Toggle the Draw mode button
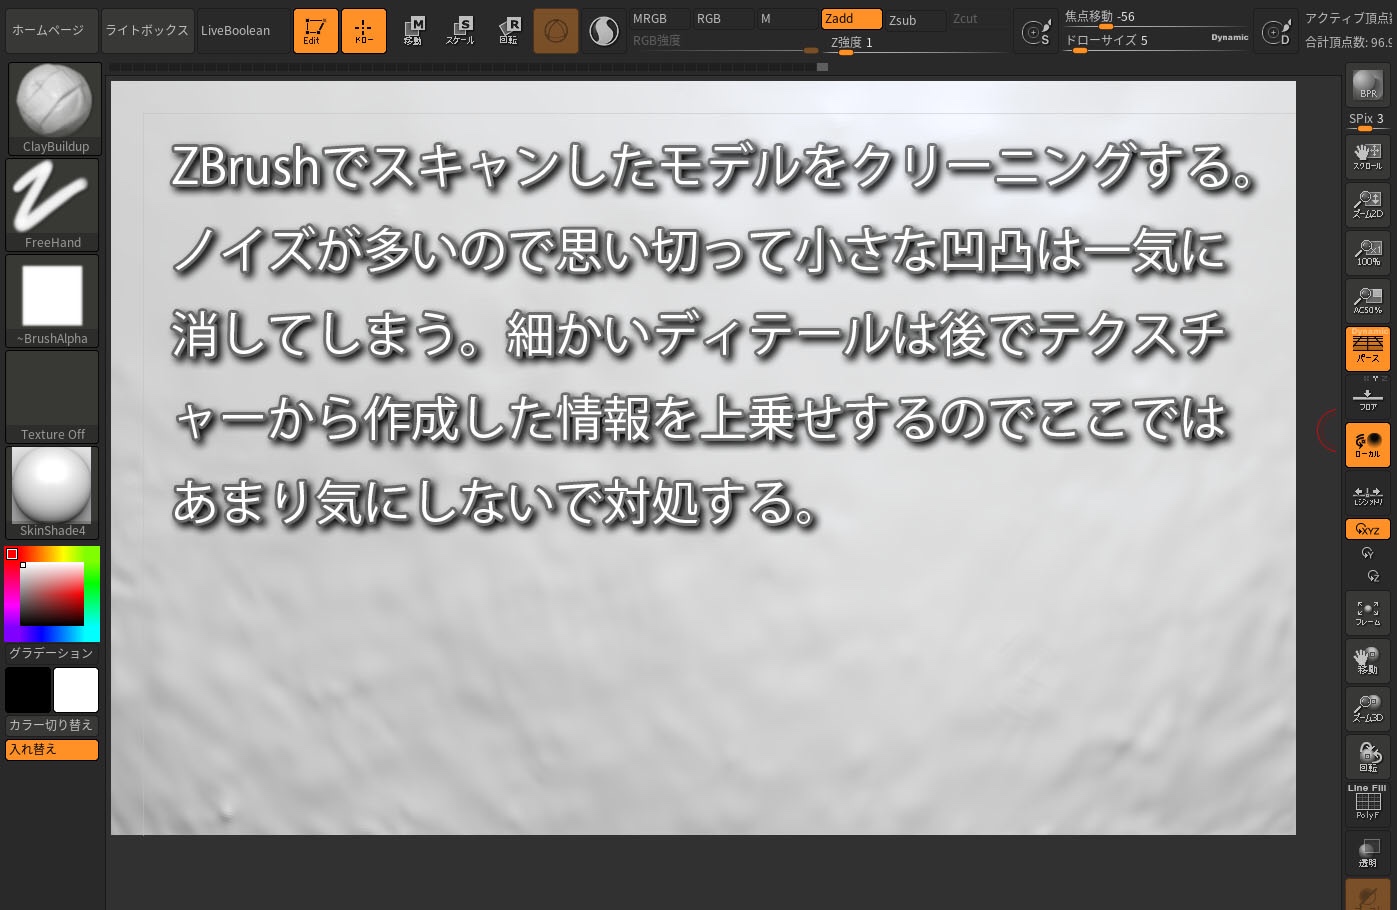Image resolution: width=1397 pixels, height=910 pixels. pos(363,31)
